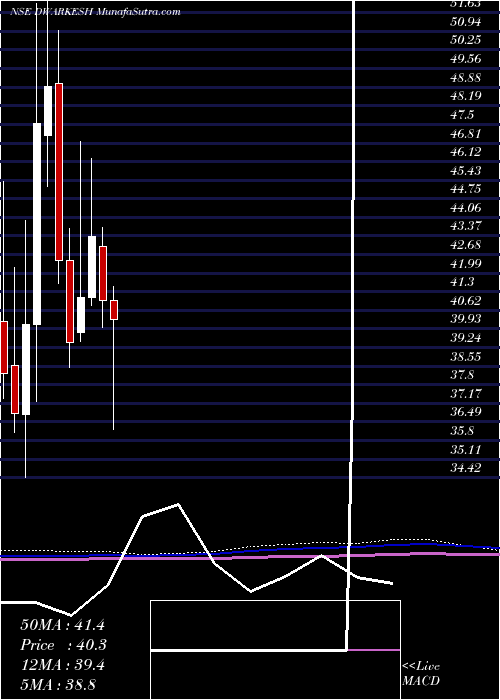
Task: Click the tallest white candlestick body
Action: [37, 224]
